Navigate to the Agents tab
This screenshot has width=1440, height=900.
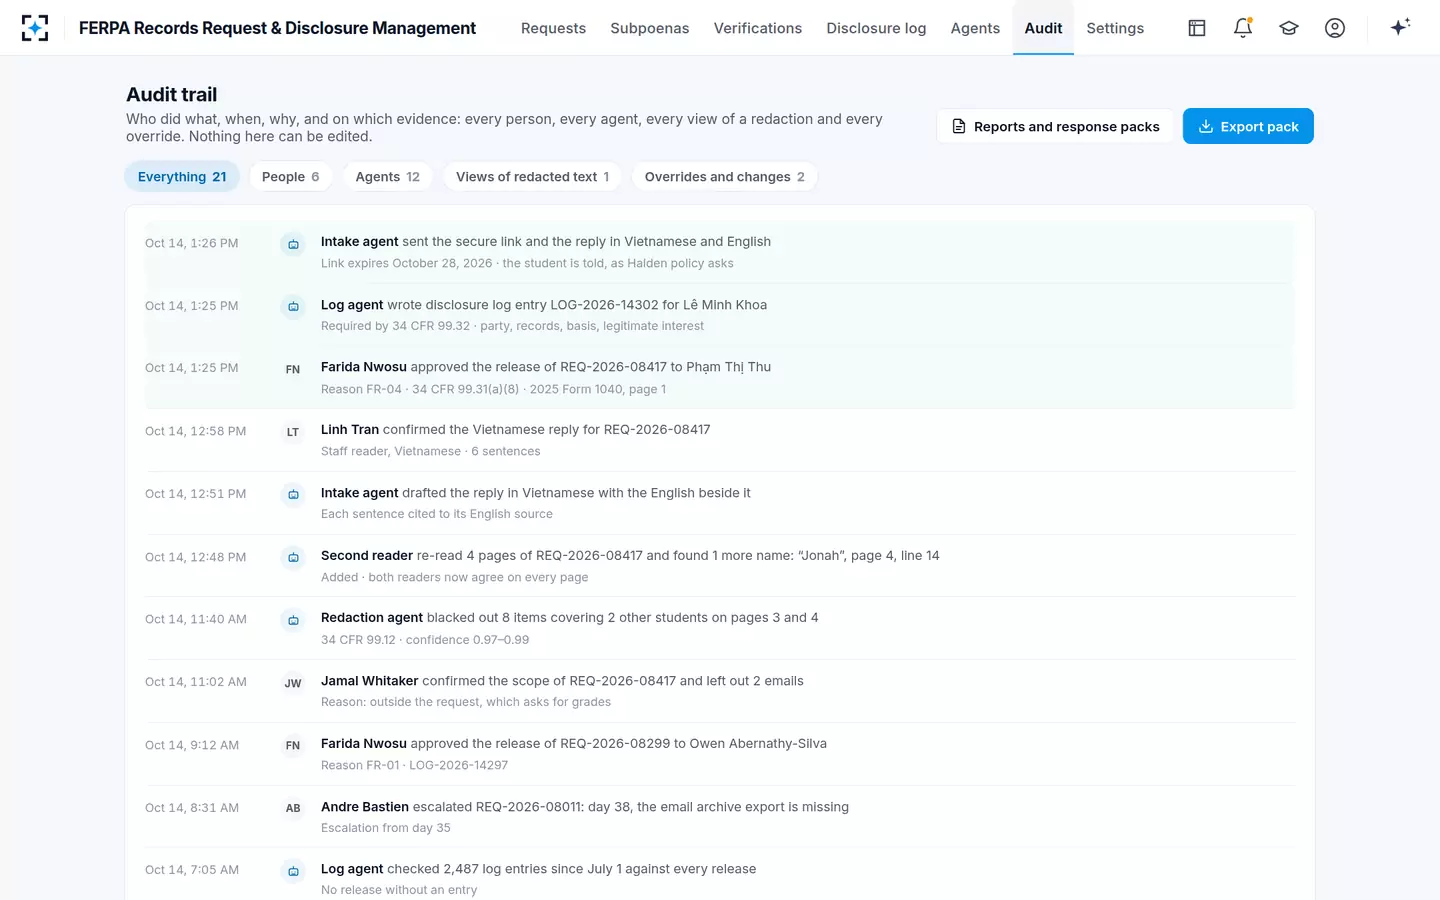coord(975,28)
